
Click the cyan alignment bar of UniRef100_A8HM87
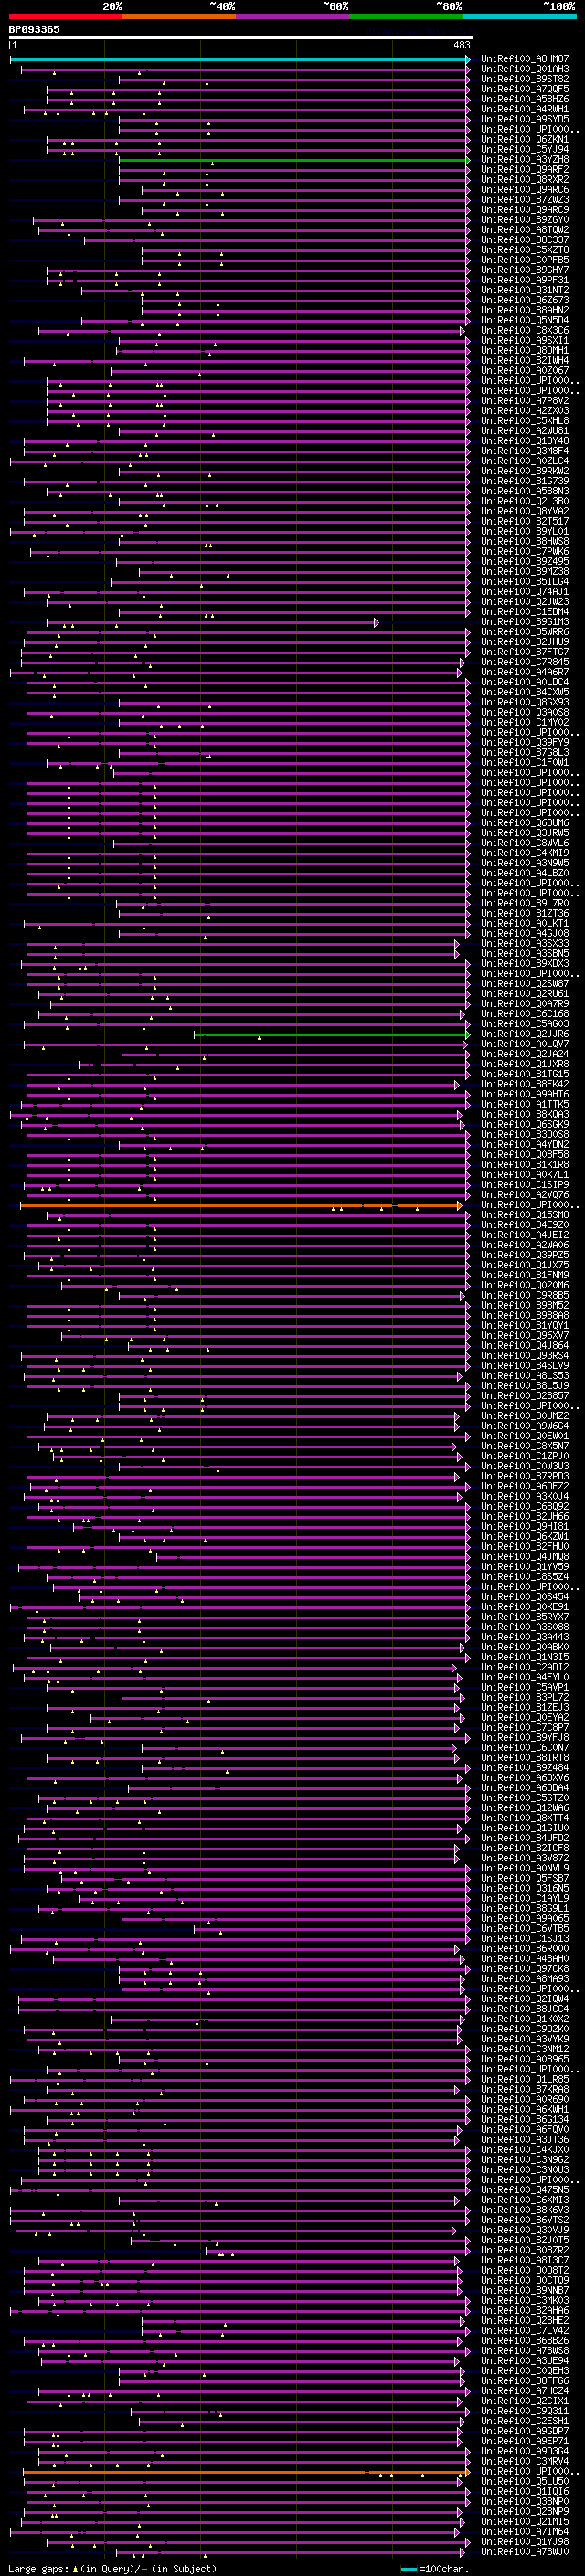(x=240, y=59)
